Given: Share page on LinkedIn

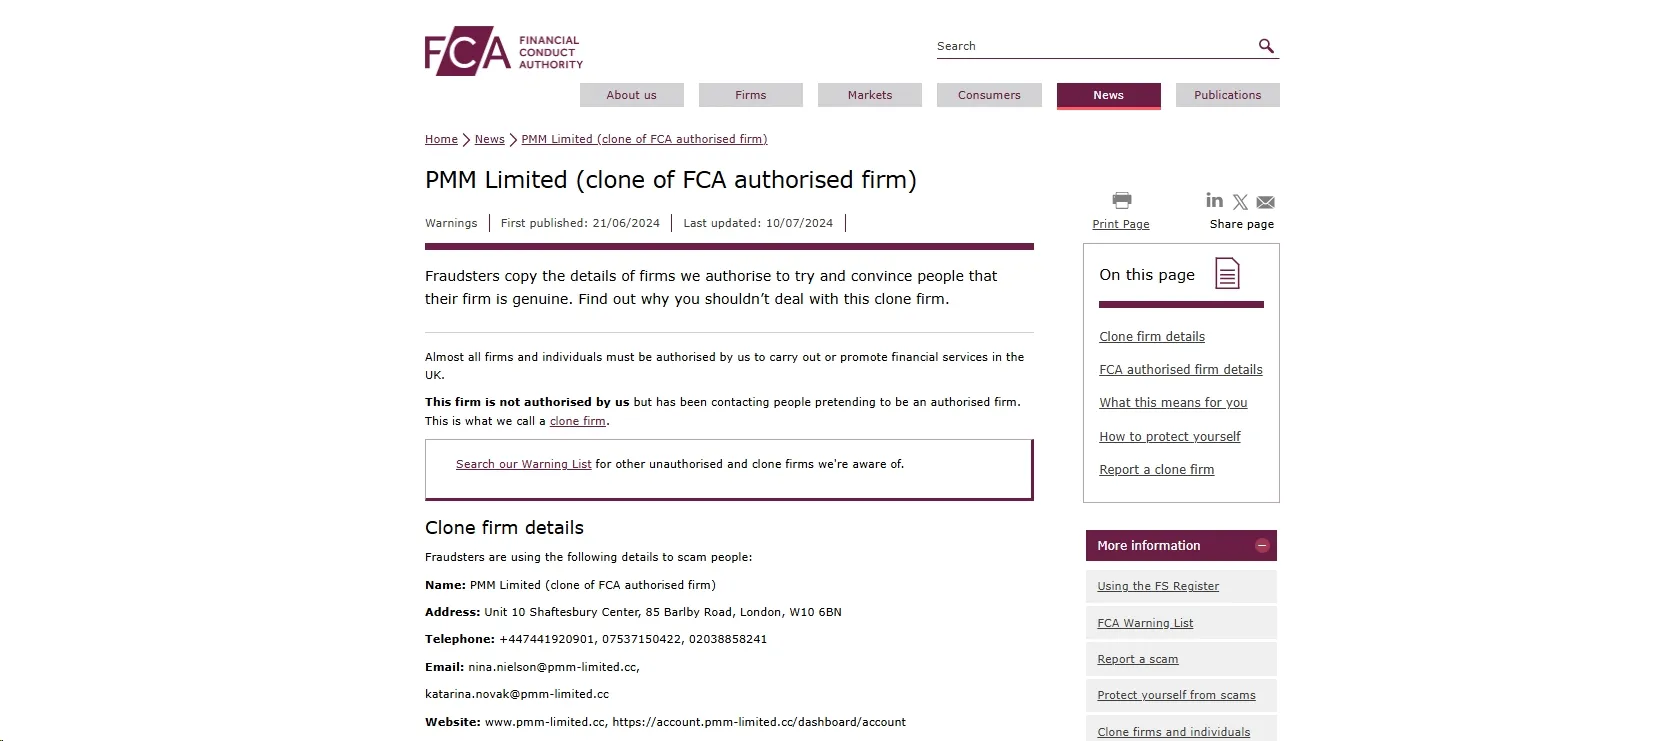Looking at the screenshot, I should point(1214,200).
